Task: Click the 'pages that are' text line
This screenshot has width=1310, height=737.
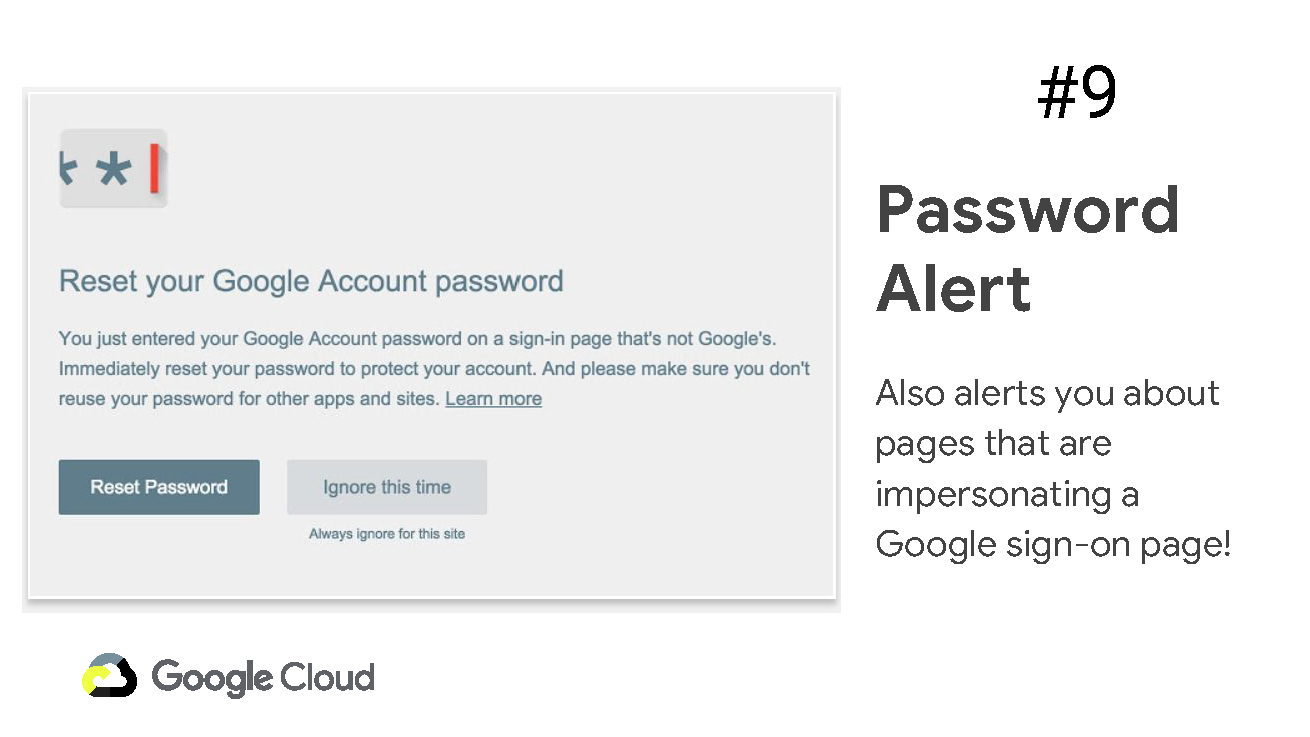Action: [993, 444]
